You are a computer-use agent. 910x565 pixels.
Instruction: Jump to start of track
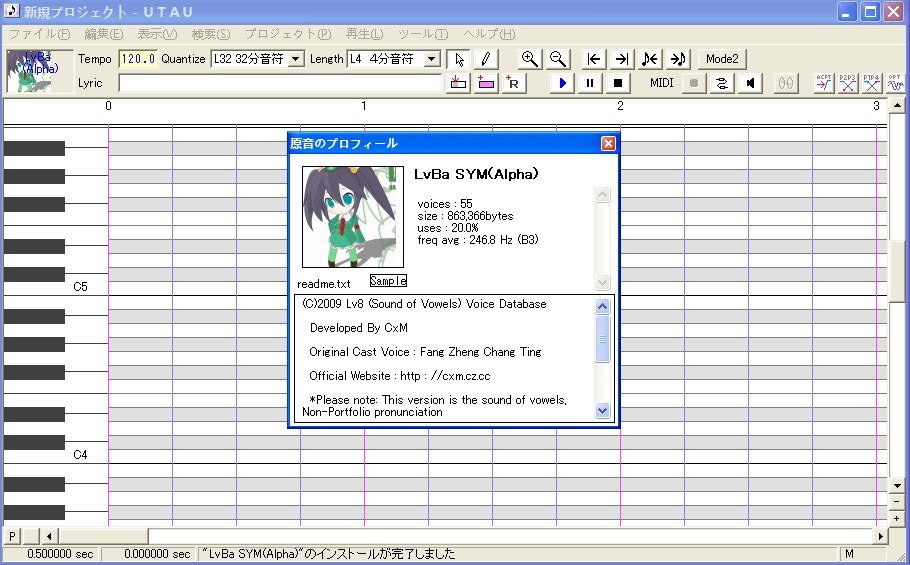coord(593,59)
